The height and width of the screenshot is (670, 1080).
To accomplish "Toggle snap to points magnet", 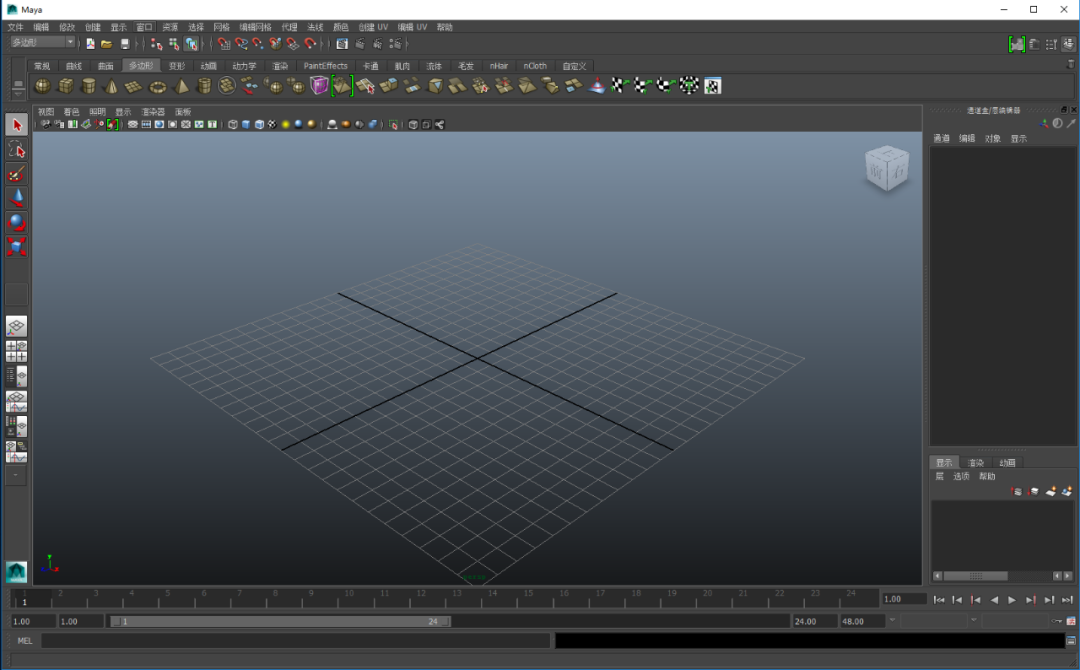I will click(258, 43).
